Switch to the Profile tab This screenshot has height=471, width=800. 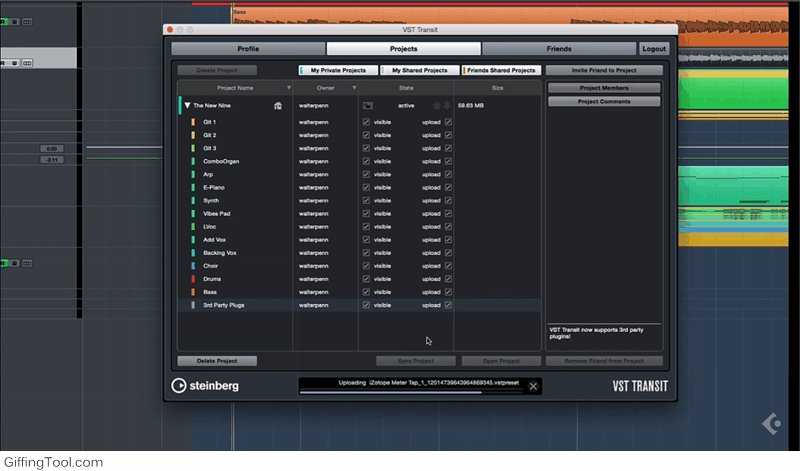[x=248, y=48]
